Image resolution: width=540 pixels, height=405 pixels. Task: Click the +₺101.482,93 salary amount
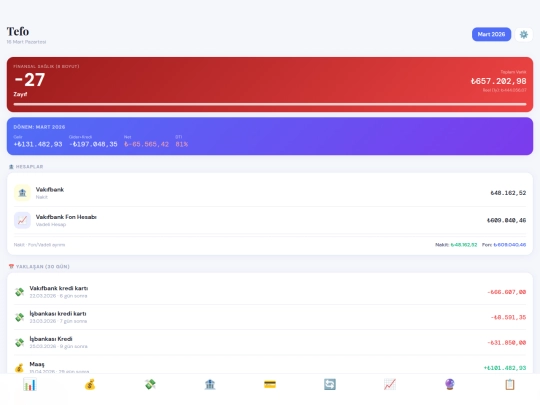(x=505, y=368)
